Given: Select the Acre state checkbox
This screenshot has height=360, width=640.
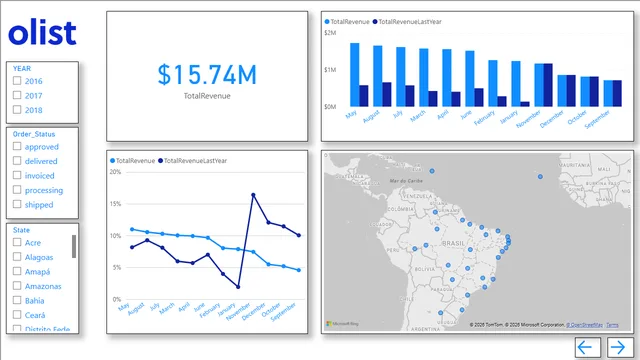Looking at the screenshot, I should tap(17, 242).
